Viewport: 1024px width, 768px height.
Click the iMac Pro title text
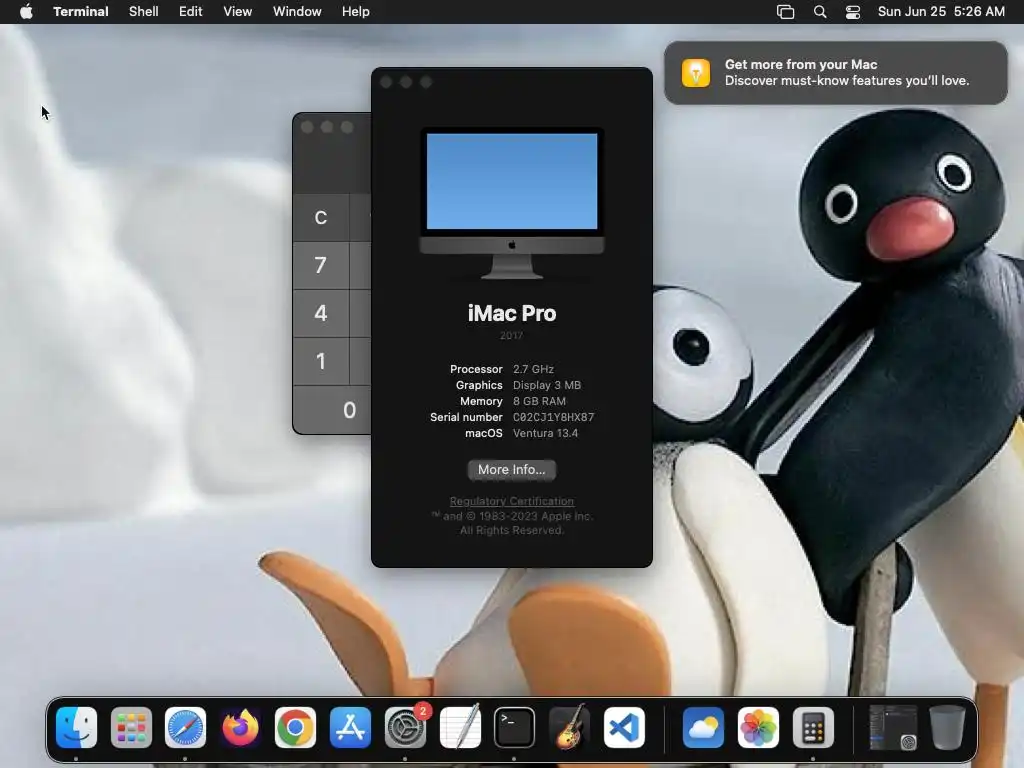[x=512, y=313]
